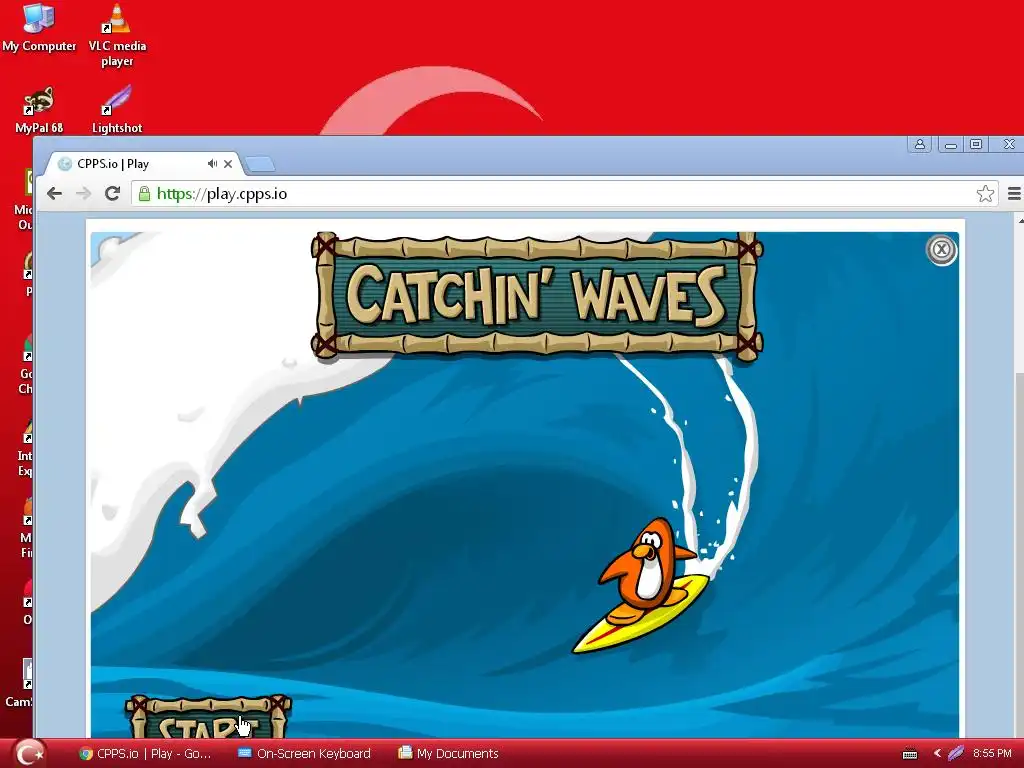1024x768 pixels.
Task: Switch to CPPS.io Chrome taskbar item
Action: (145, 753)
